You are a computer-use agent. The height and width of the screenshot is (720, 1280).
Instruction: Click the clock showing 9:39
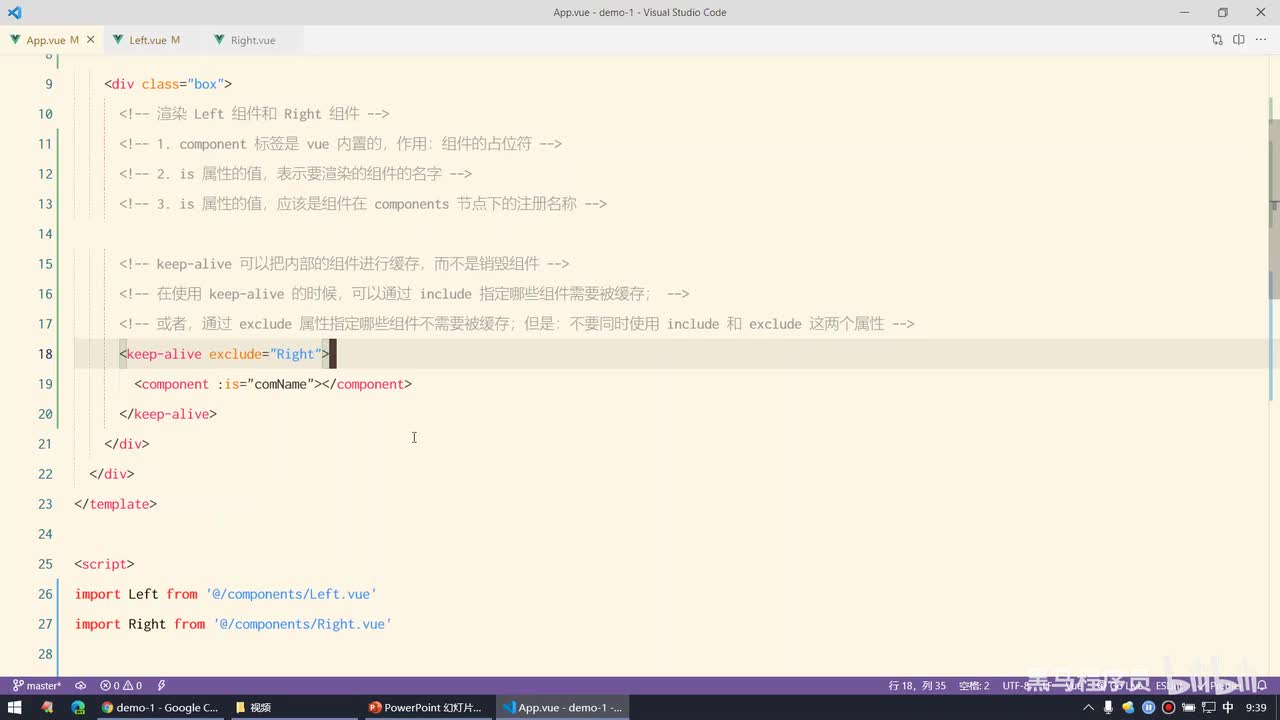click(1256, 707)
